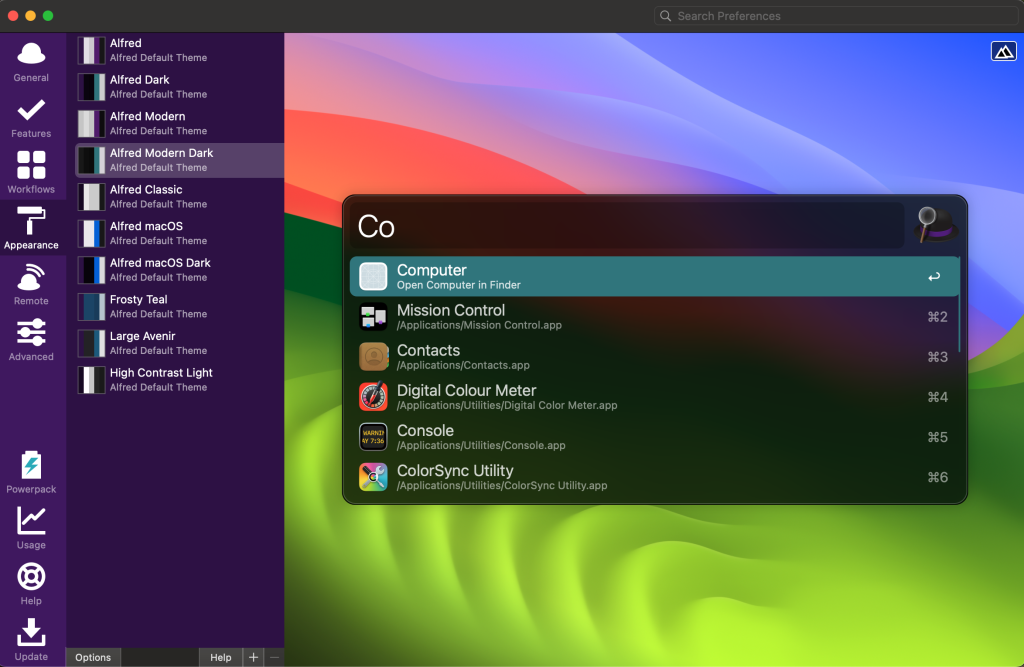
Task: Choose the Alfred Dark theme
Action: [180, 87]
